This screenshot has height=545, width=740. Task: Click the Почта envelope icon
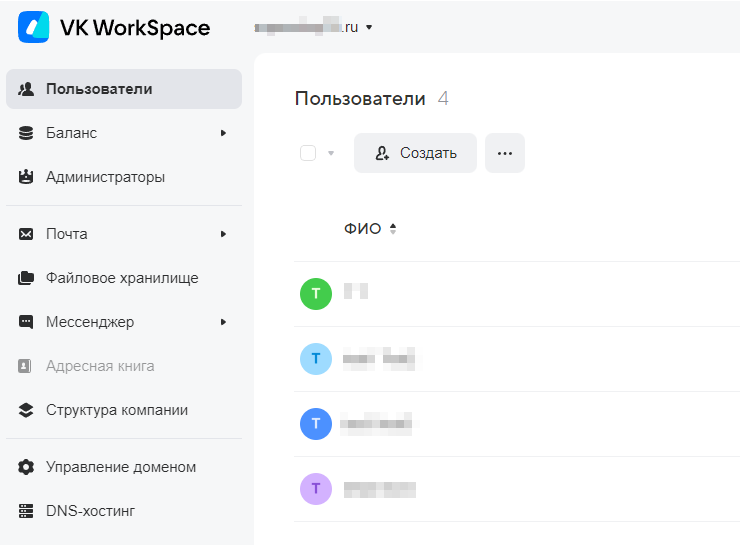(26, 234)
